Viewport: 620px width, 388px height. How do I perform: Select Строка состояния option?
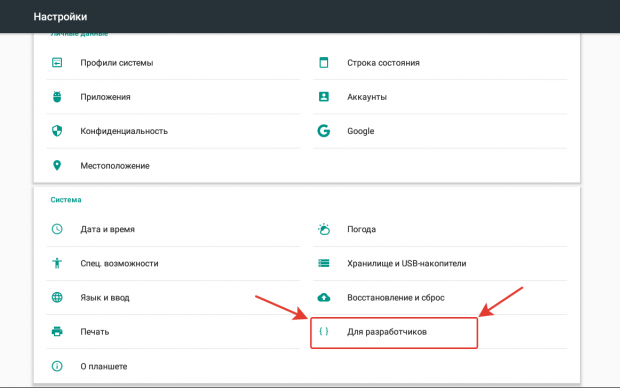coord(440,63)
